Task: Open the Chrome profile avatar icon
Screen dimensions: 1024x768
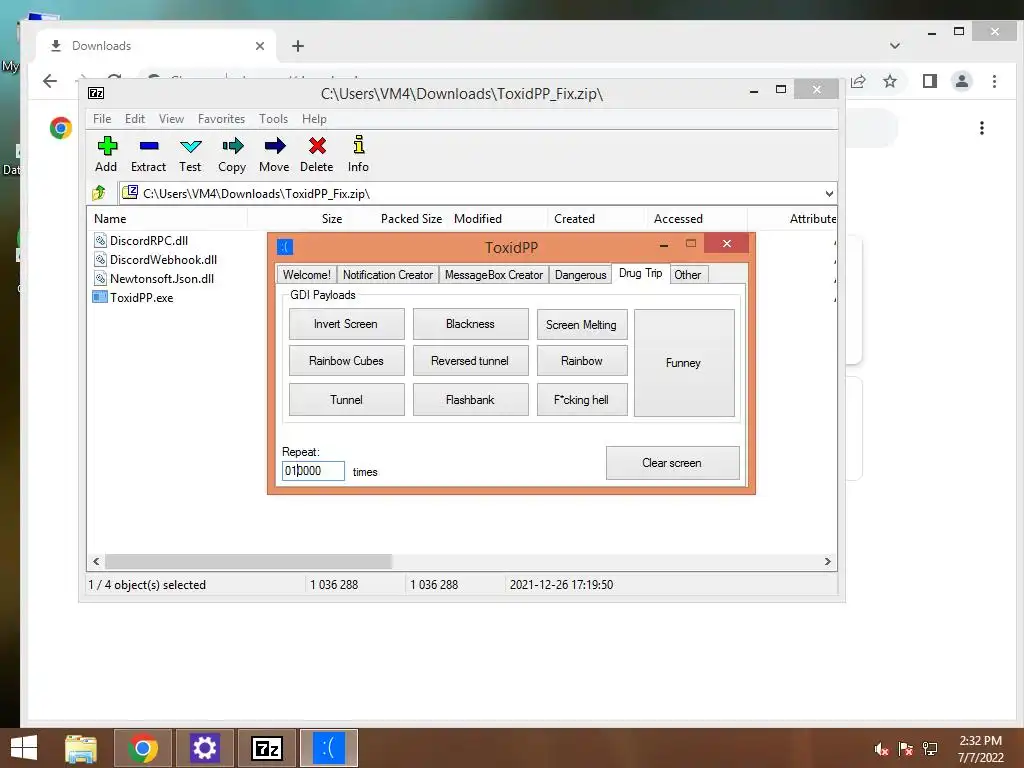Action: pos(961,81)
